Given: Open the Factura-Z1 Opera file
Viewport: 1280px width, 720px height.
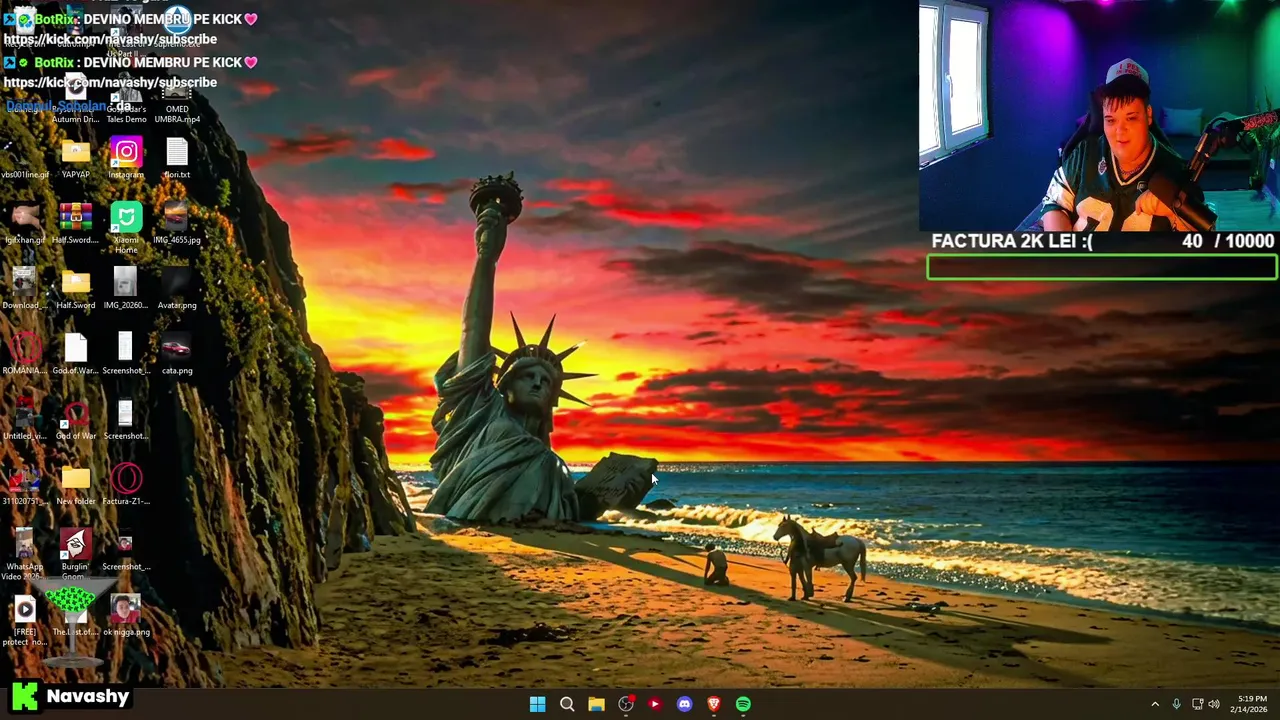Looking at the screenshot, I should pyautogui.click(x=126, y=485).
